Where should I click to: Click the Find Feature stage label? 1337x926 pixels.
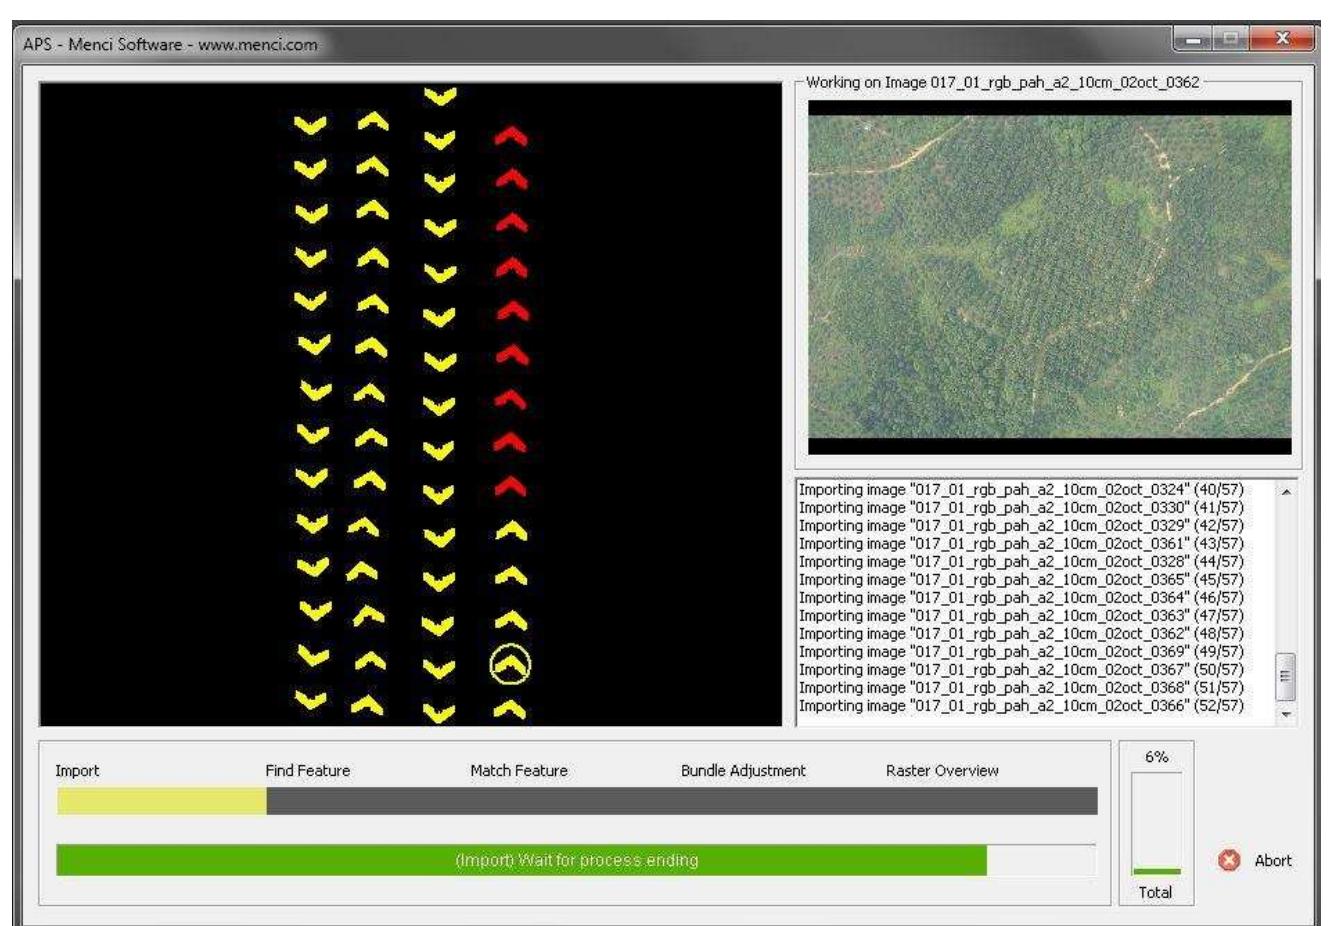[x=307, y=771]
